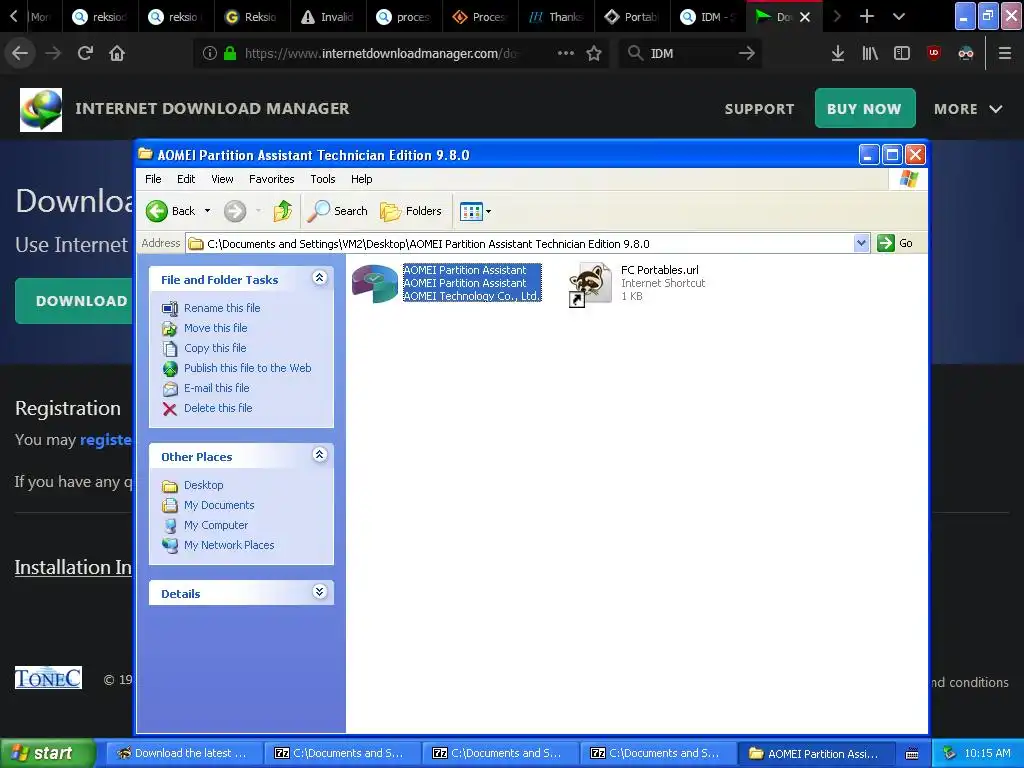Screen dimensions: 1024x768
Task: Collapse the Other Places panel
Action: click(319, 455)
